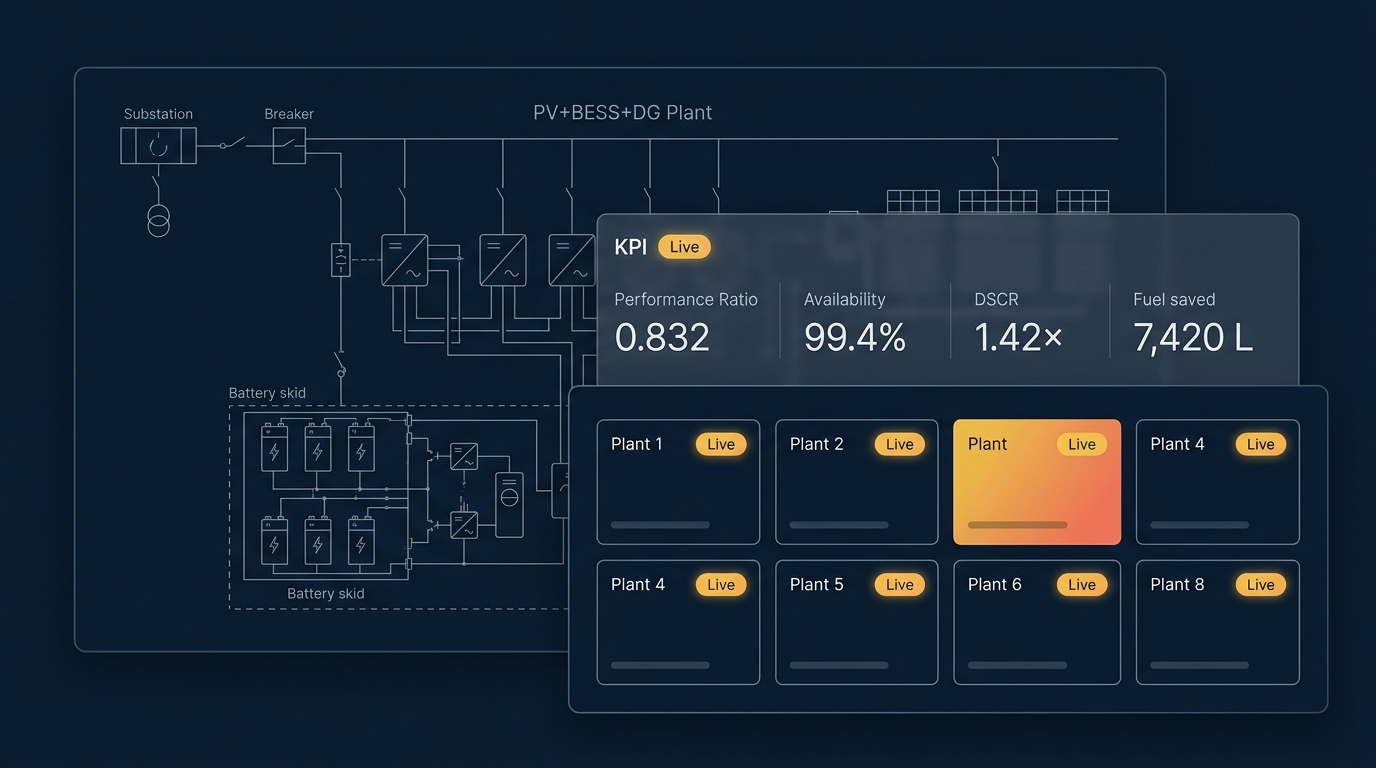Viewport: 1376px width, 768px height.
Task: Click the relay box linked by a dashed line to the inverter
Action: click(341, 259)
